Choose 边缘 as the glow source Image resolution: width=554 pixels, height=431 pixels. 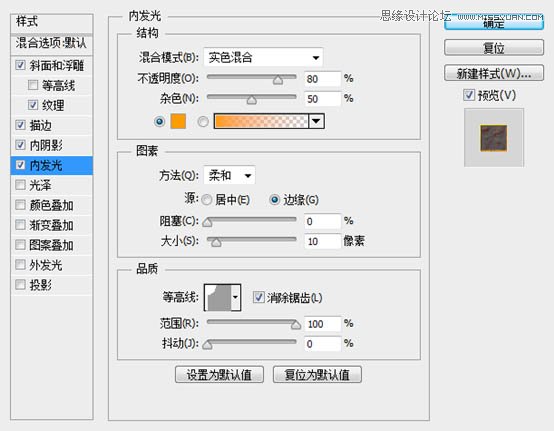274,200
